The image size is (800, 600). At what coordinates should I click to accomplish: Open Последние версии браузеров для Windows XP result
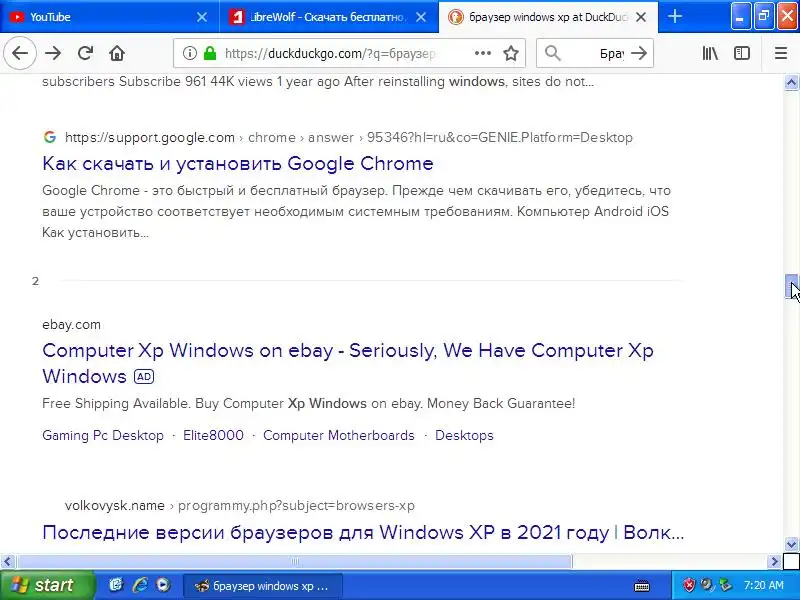[x=363, y=532]
